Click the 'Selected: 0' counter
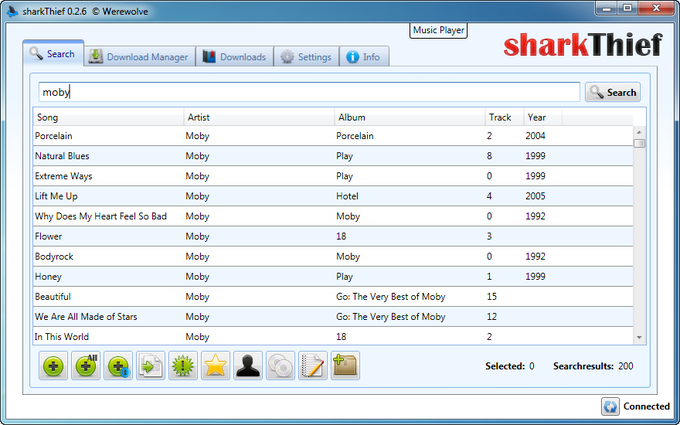The width and height of the screenshot is (680, 425). click(x=510, y=366)
